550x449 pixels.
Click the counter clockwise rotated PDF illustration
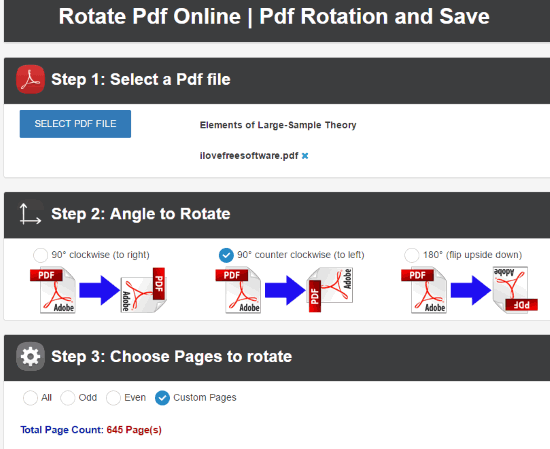point(330,290)
